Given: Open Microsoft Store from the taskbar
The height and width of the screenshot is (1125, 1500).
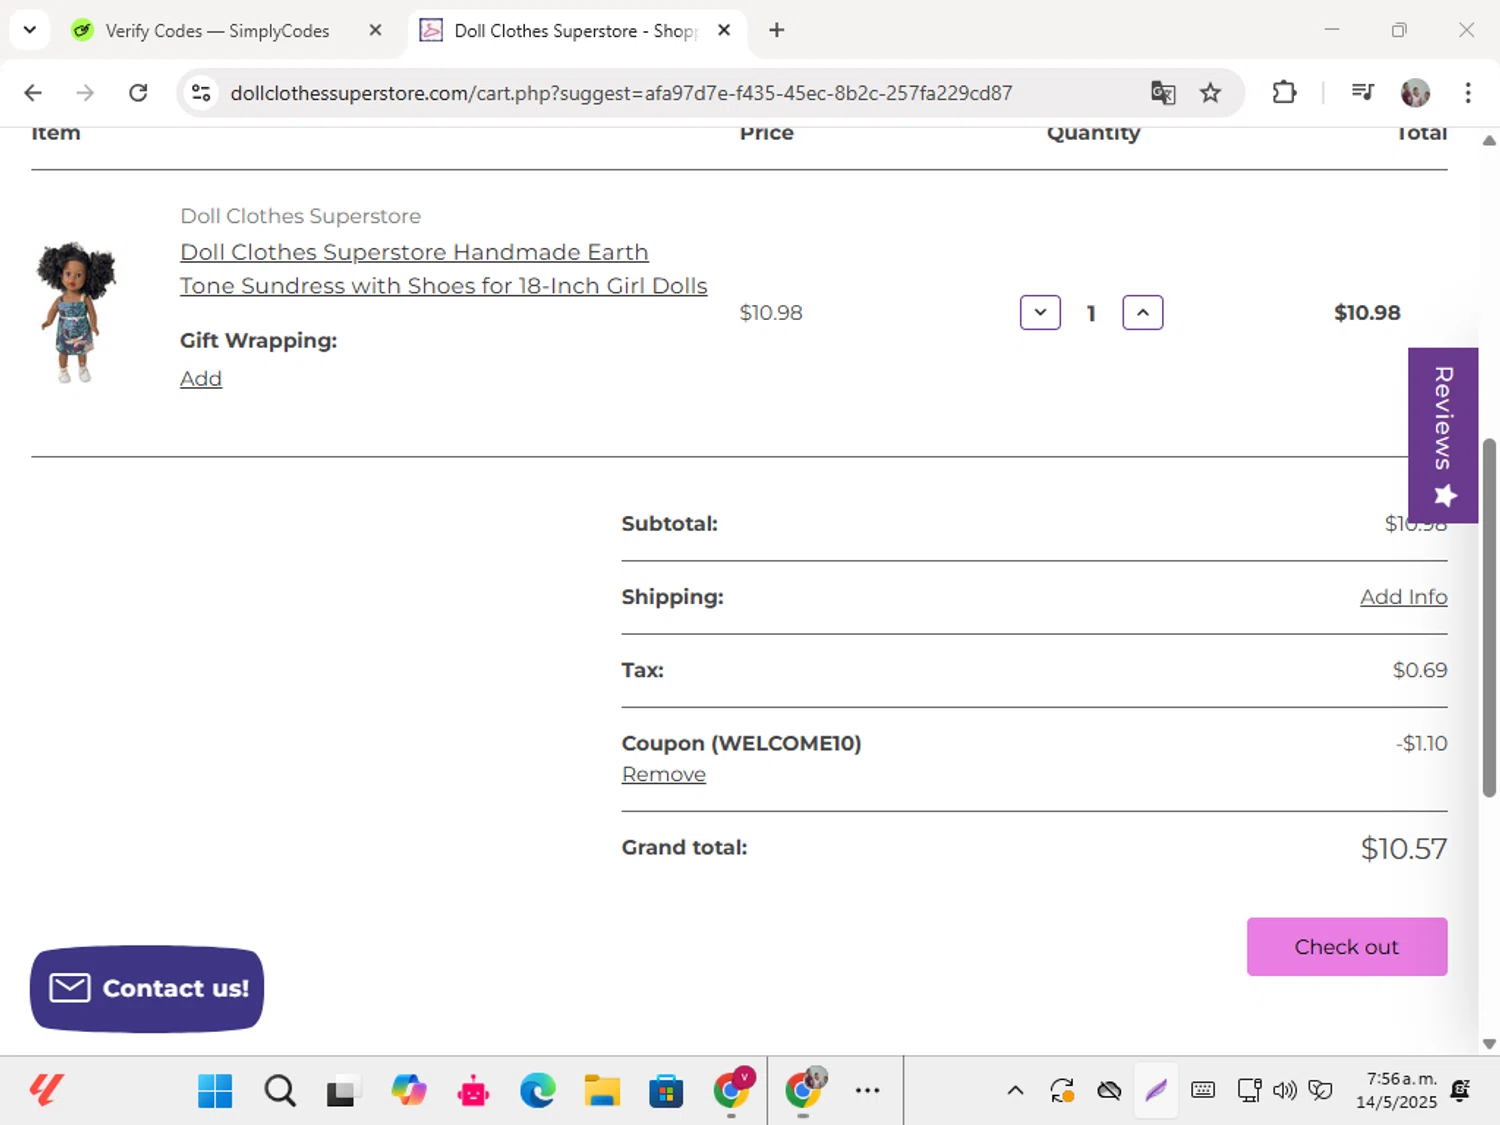Looking at the screenshot, I should 666,1091.
